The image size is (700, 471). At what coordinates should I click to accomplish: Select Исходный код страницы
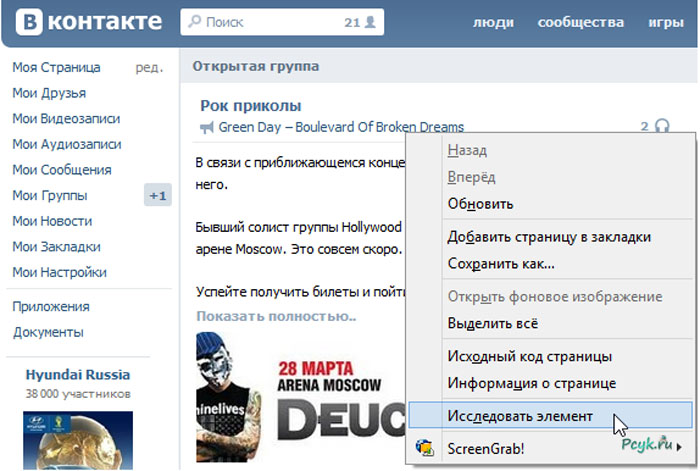[529, 356]
